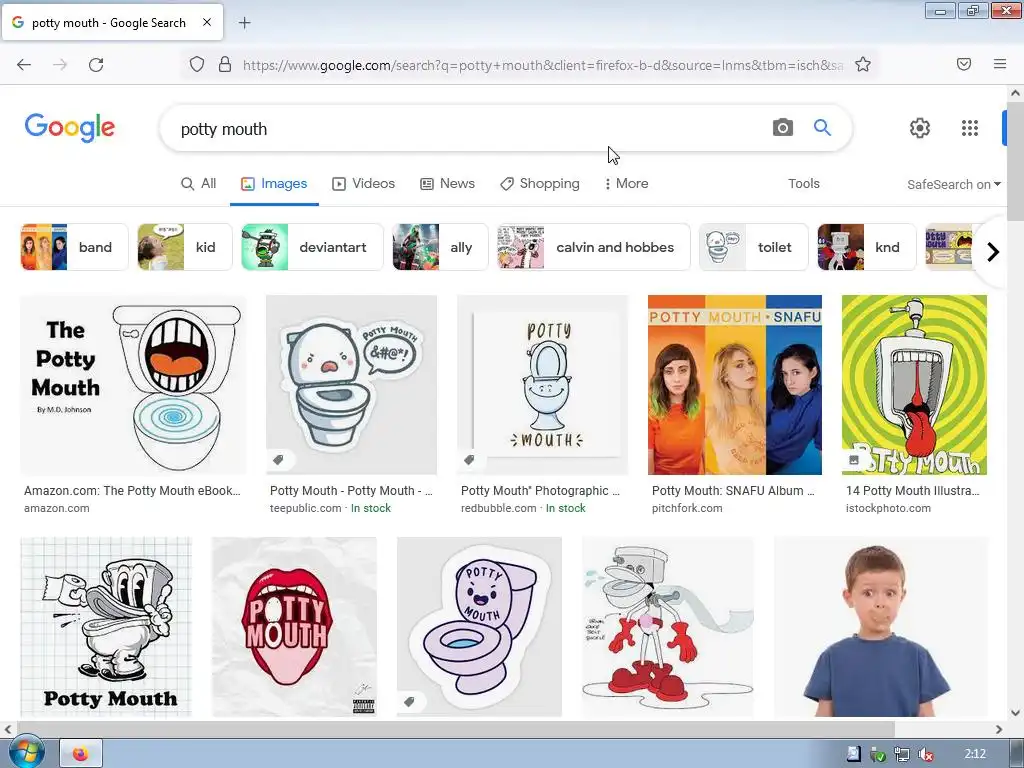Filter results by the knd chip
The image size is (1024, 768).
coord(867,247)
